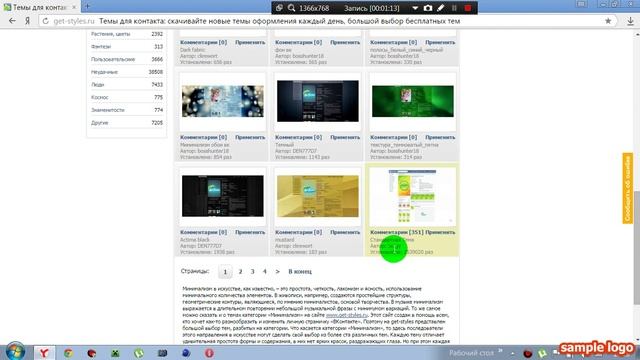Click the address bar showing get-styles.ru
The image size is (640, 360).
click(327, 21)
